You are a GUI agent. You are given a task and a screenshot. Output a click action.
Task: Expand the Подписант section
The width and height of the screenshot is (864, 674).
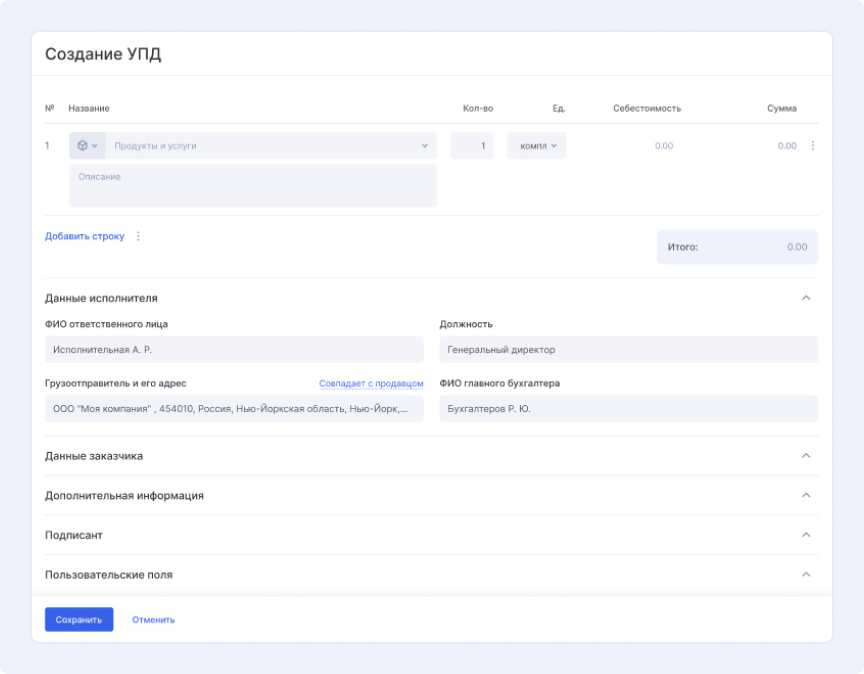tap(806, 535)
